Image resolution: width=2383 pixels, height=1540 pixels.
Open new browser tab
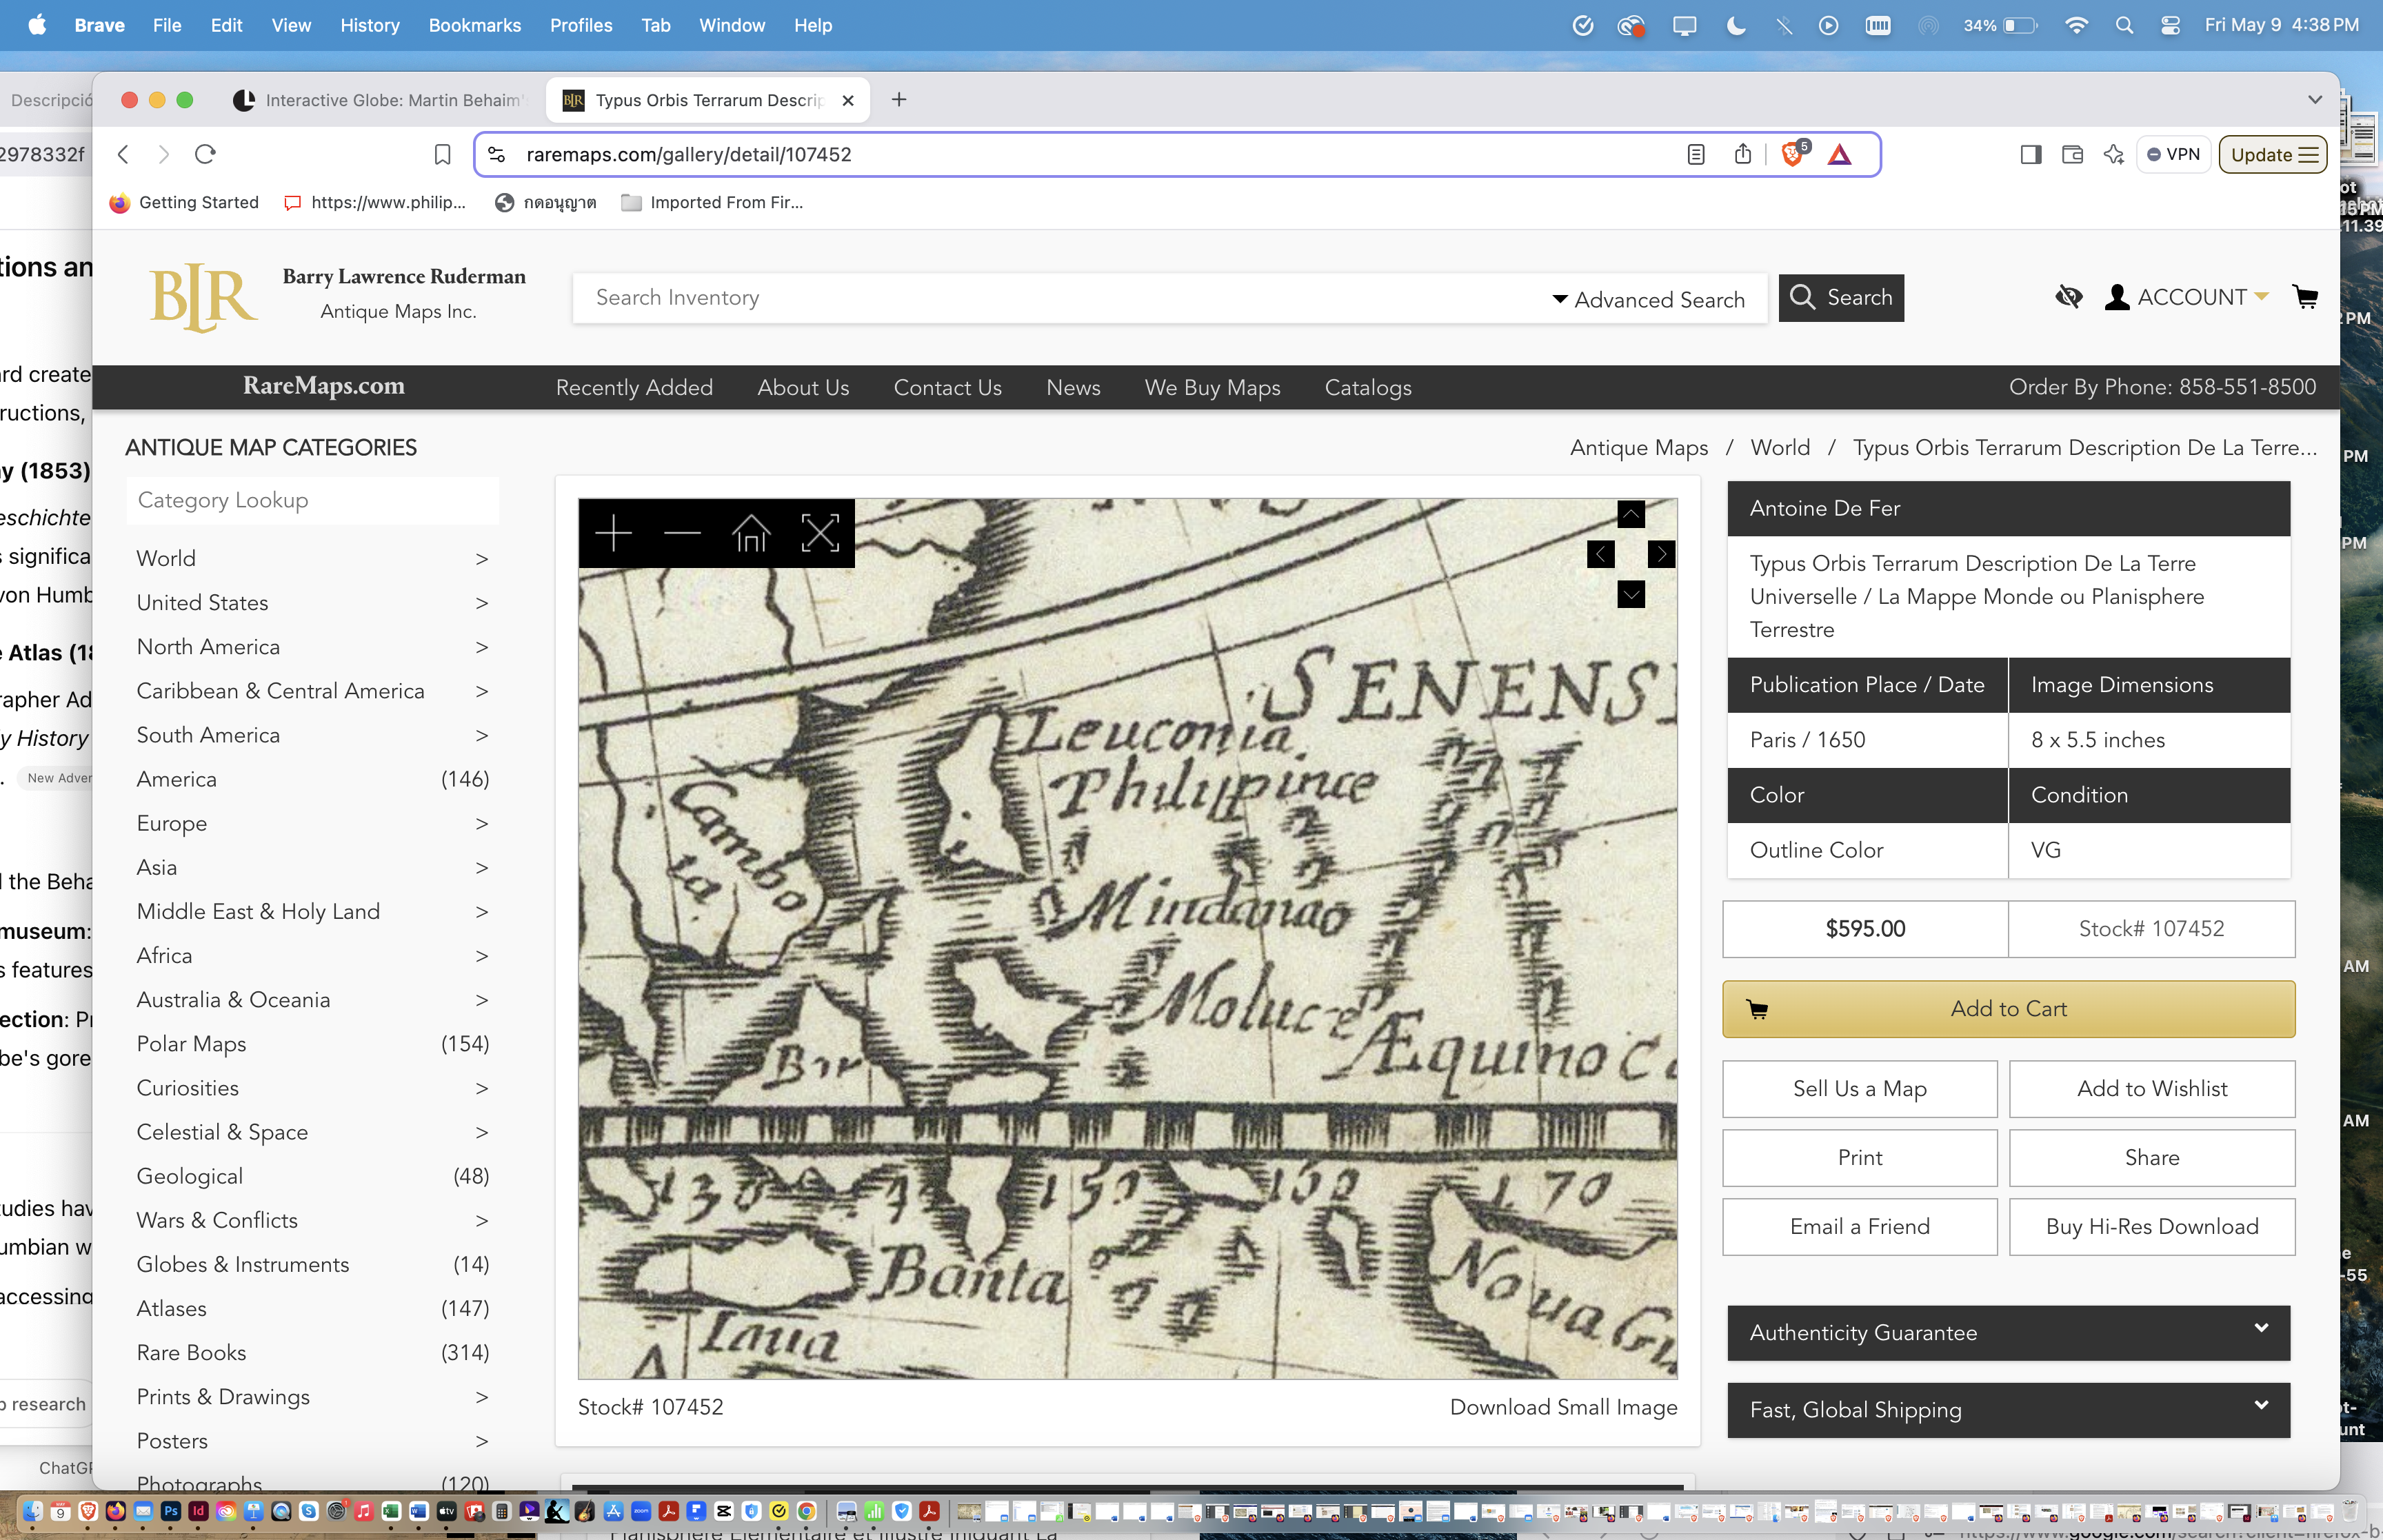tap(899, 100)
